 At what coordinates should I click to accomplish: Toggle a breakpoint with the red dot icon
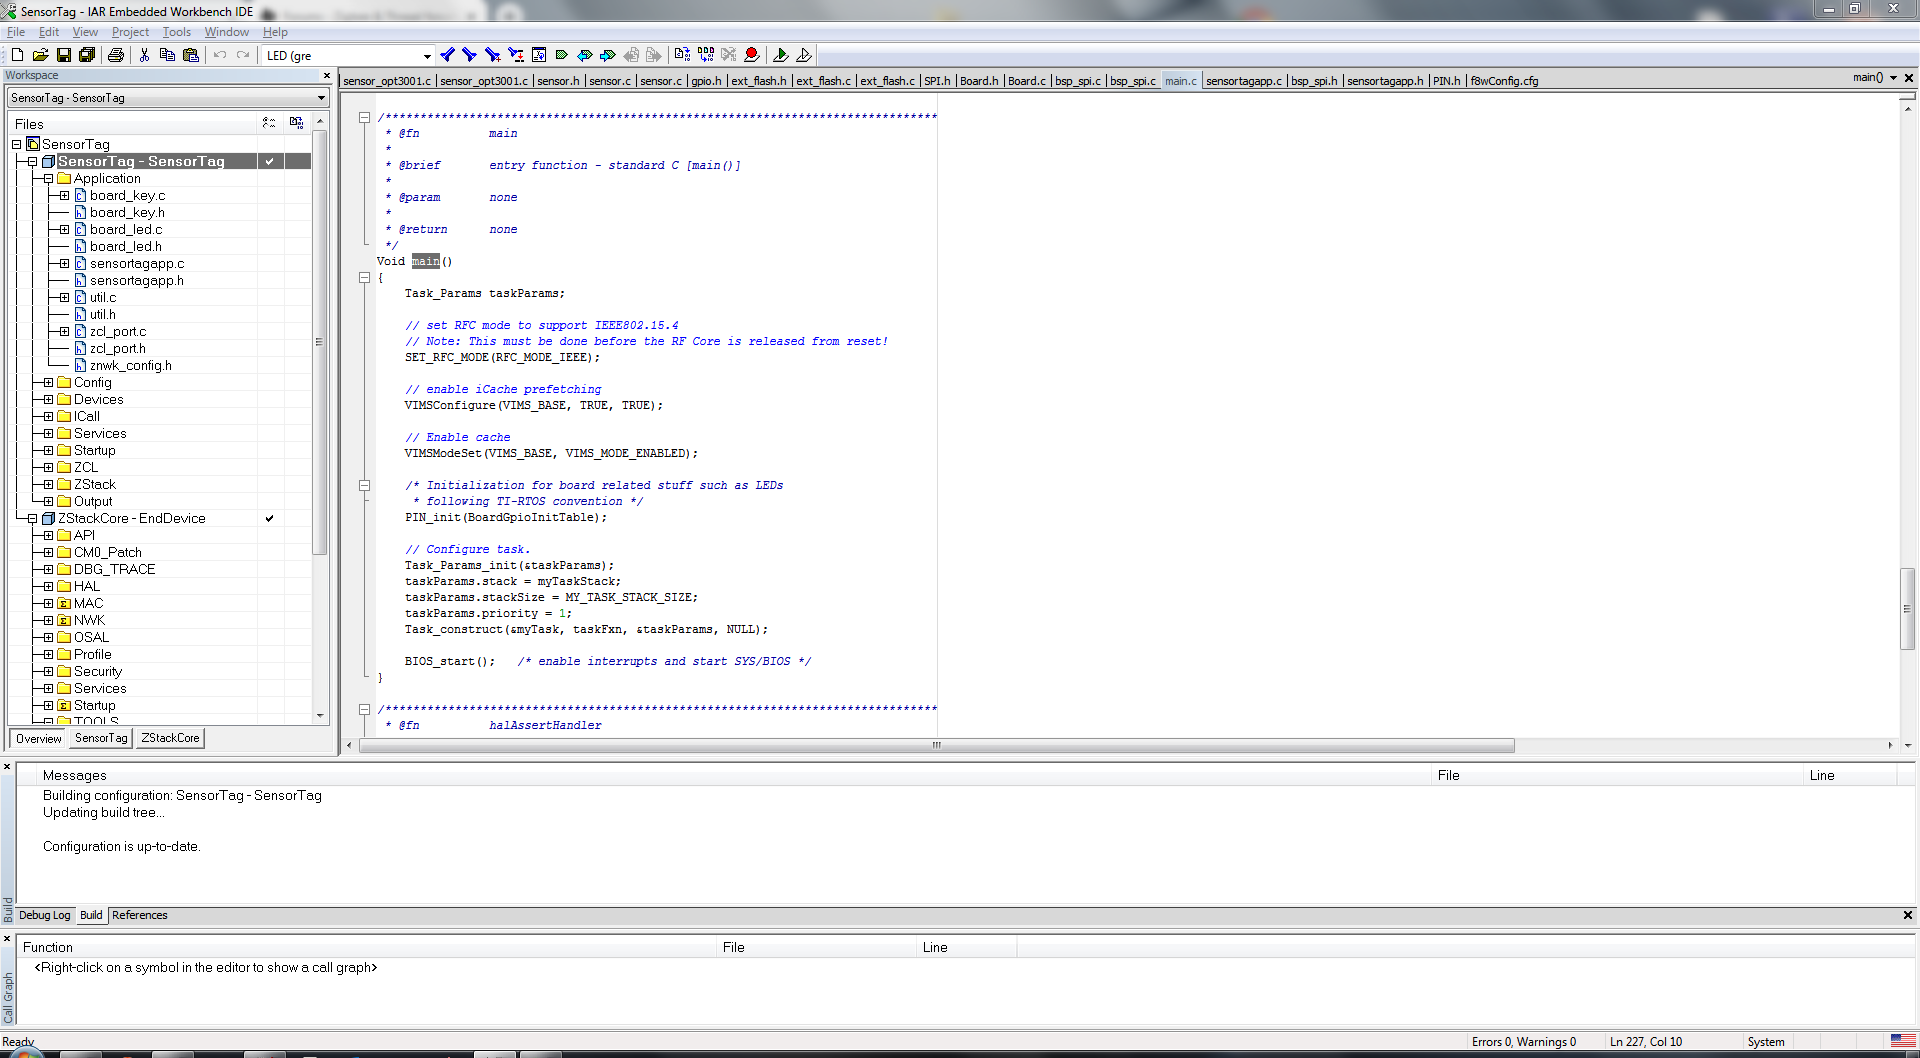click(x=752, y=55)
